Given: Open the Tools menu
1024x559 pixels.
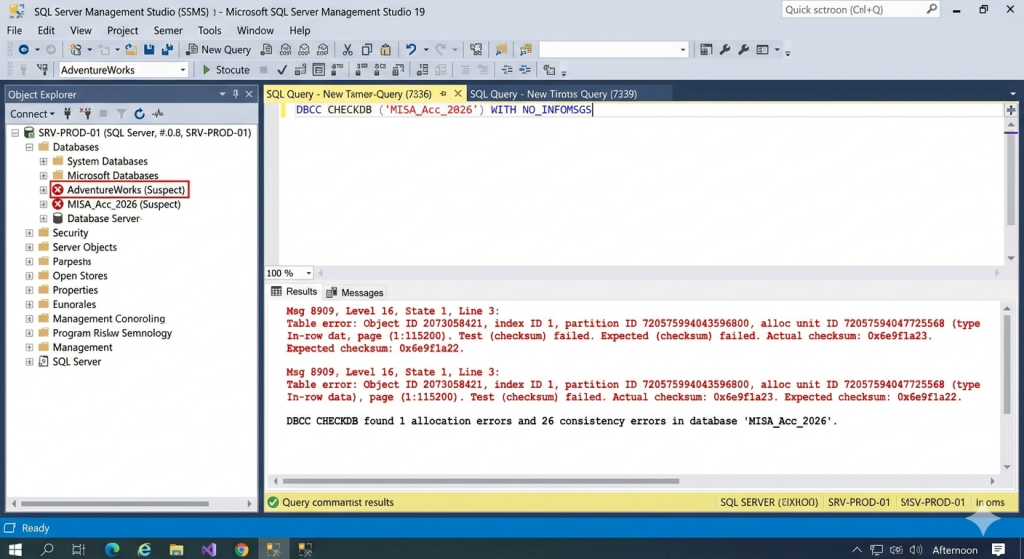Looking at the screenshot, I should click(209, 30).
